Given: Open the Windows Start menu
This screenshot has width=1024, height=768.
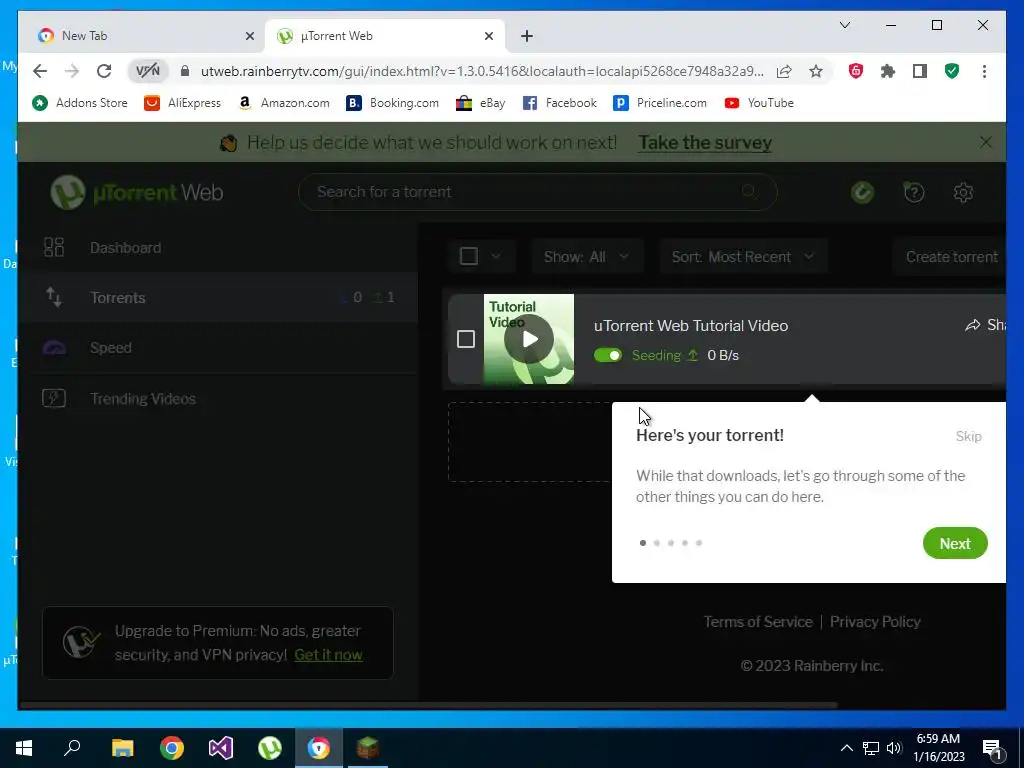Looking at the screenshot, I should click(24, 748).
